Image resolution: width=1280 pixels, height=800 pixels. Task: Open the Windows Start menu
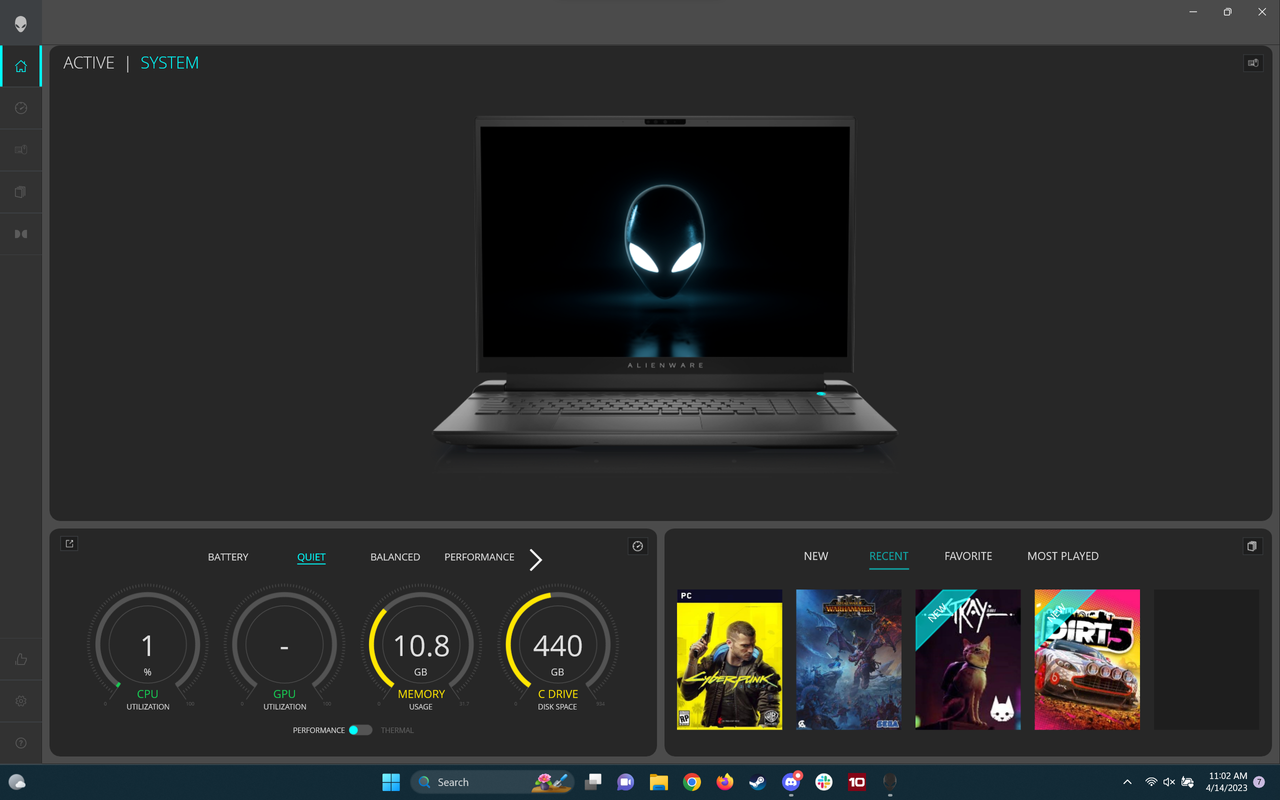[391, 782]
